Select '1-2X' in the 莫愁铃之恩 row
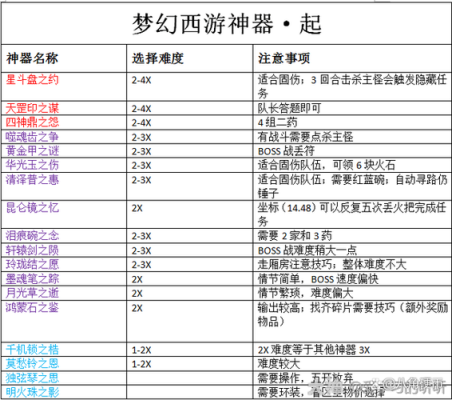The width and height of the screenshot is (452, 400). 141,364
